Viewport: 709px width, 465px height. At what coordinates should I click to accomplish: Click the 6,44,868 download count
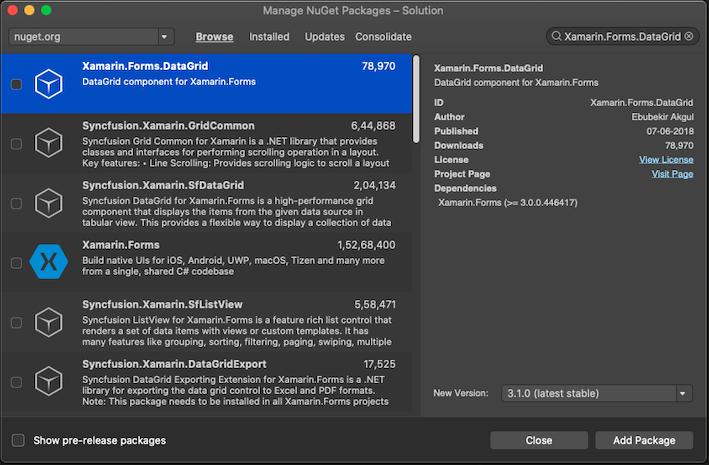pos(373,126)
